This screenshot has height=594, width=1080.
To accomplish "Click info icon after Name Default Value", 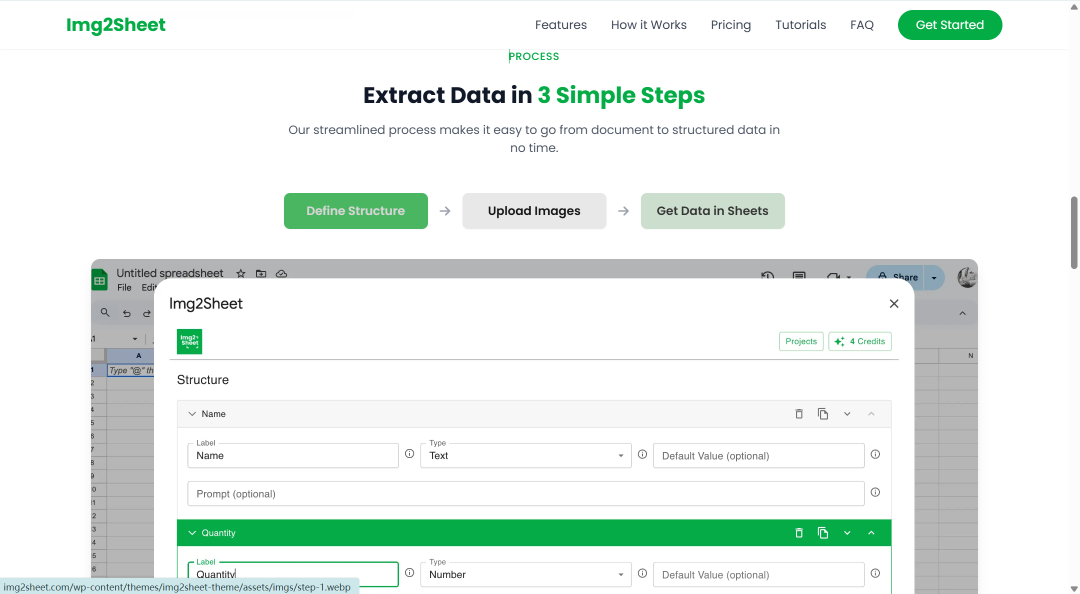I will point(875,454).
